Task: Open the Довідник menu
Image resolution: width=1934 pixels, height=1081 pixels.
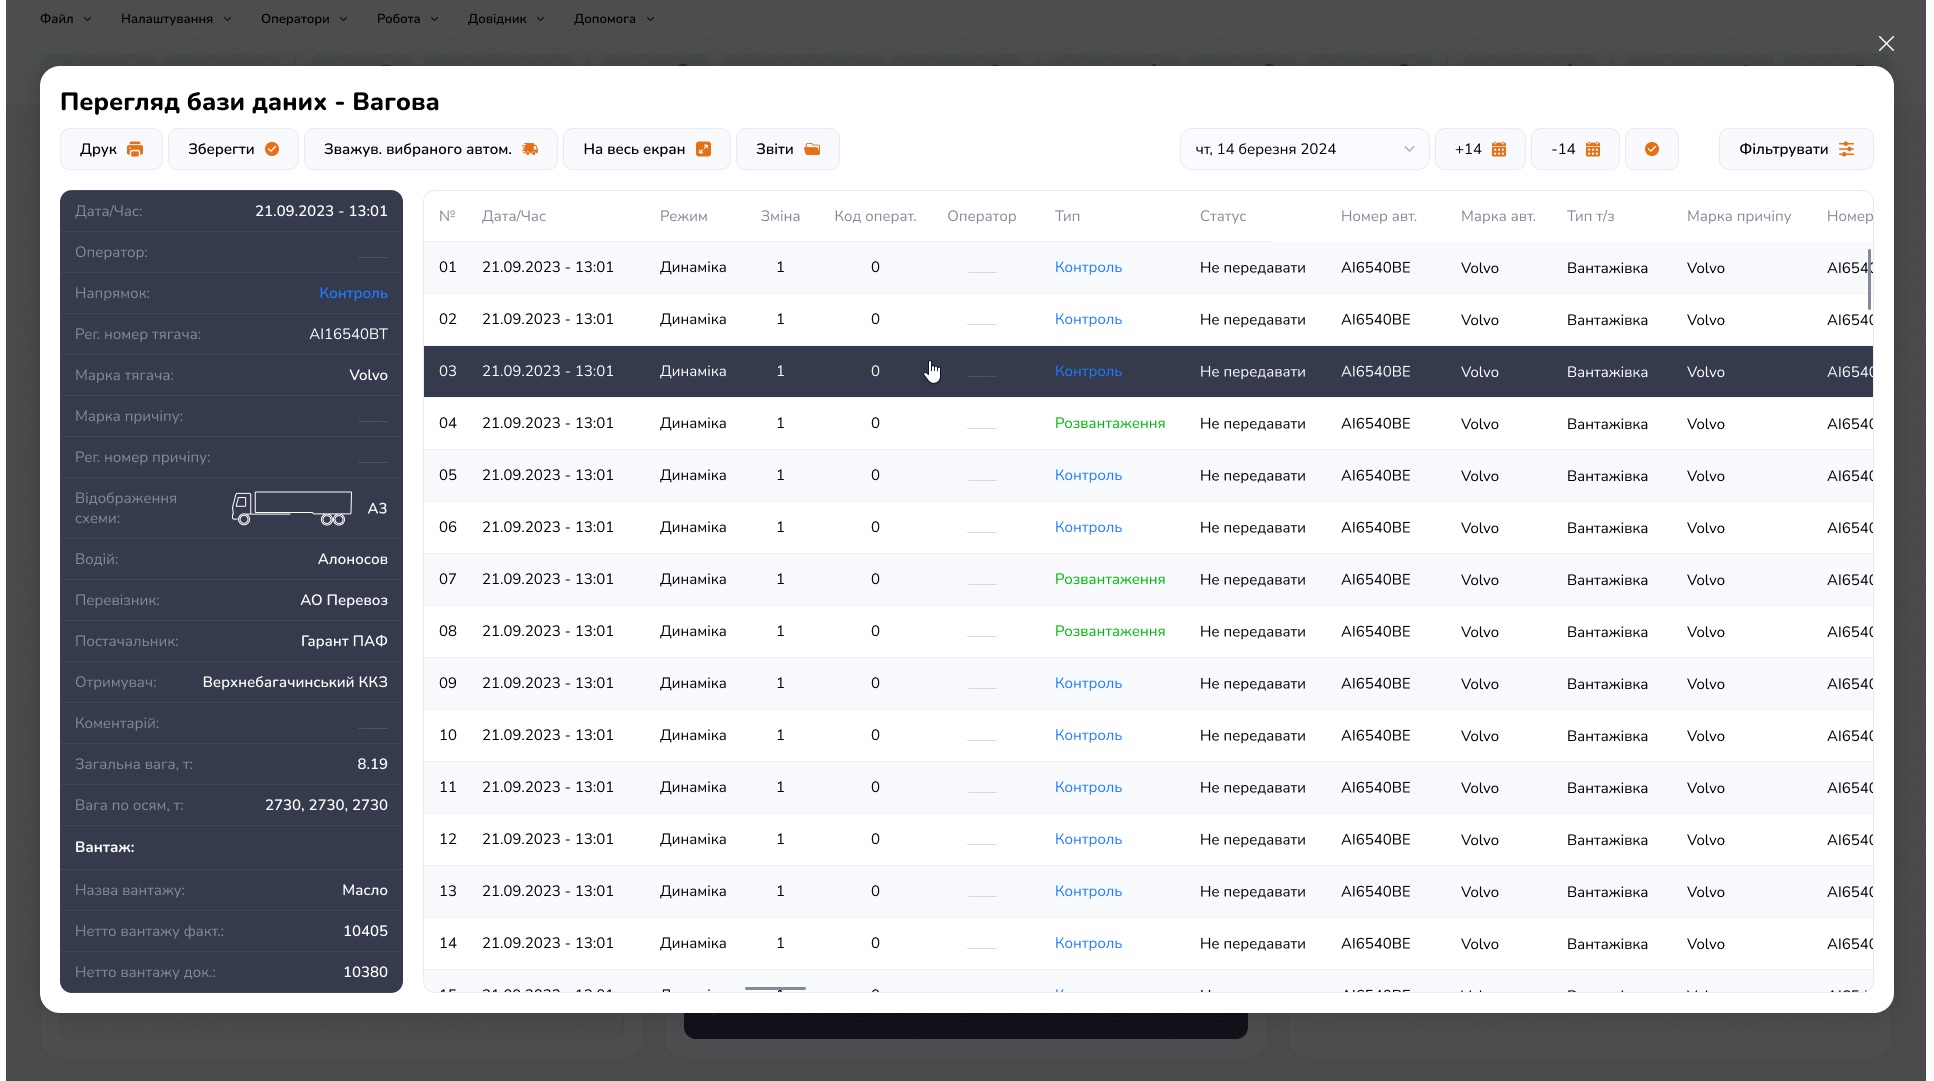Action: click(x=506, y=18)
